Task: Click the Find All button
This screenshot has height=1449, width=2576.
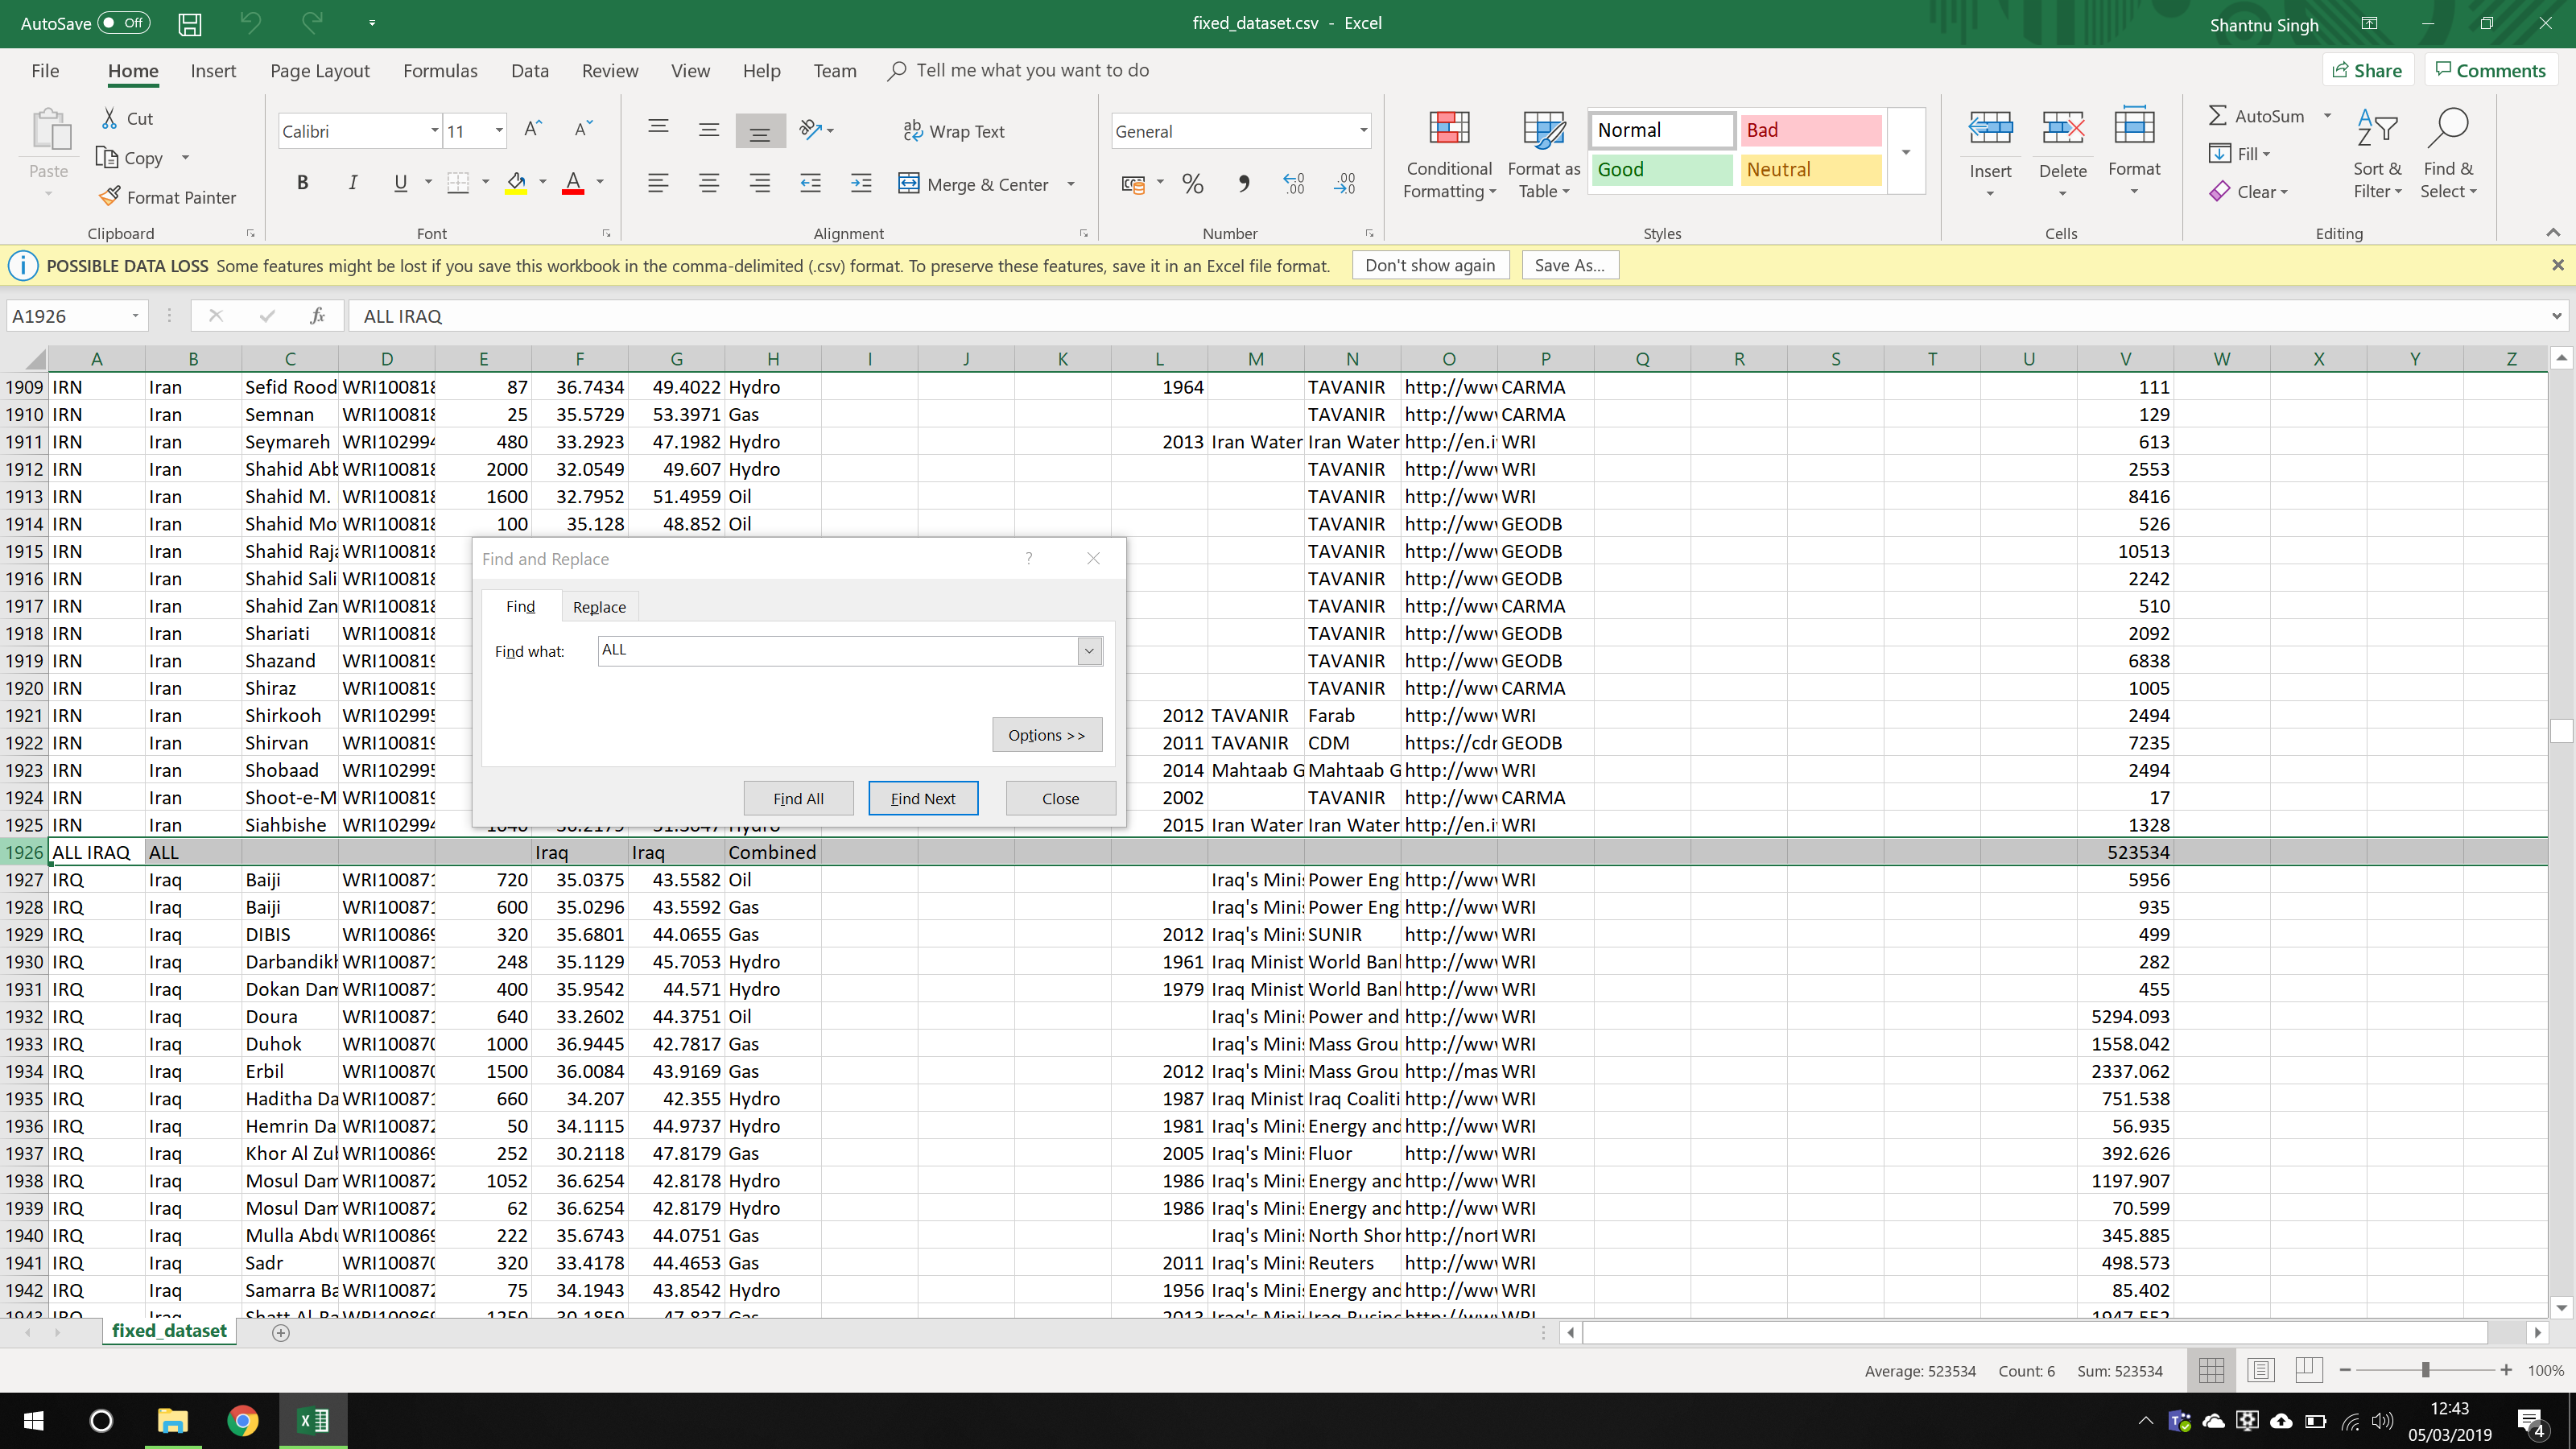Action: (x=798, y=798)
